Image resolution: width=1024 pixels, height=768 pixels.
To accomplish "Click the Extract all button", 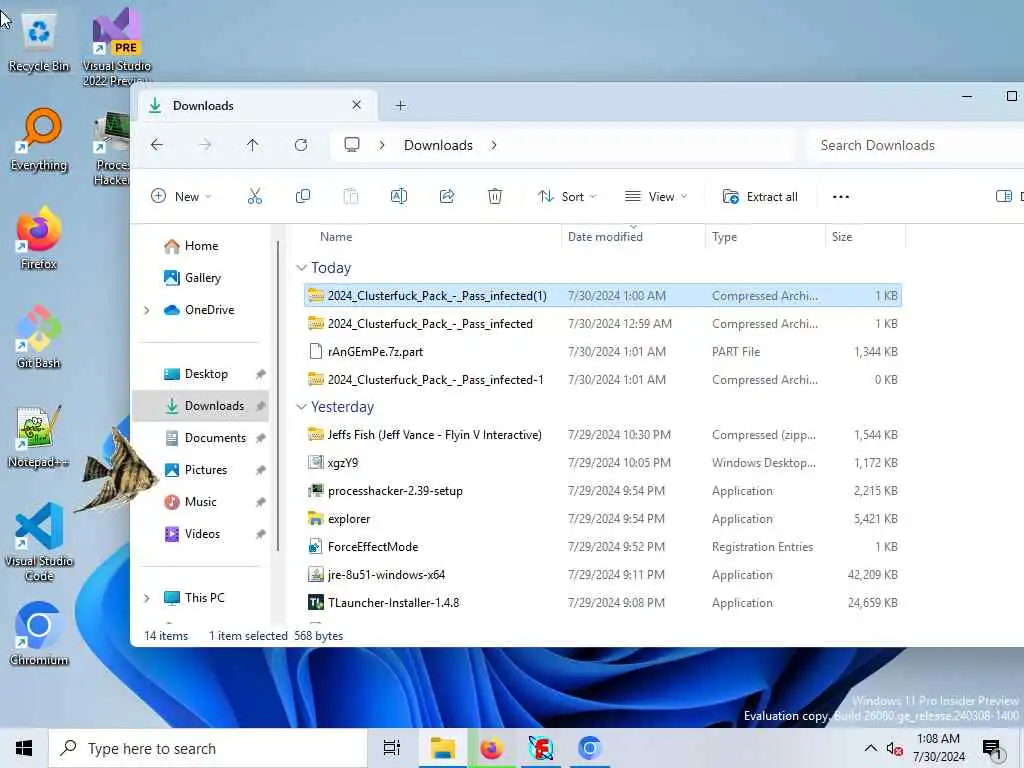I will point(760,197).
